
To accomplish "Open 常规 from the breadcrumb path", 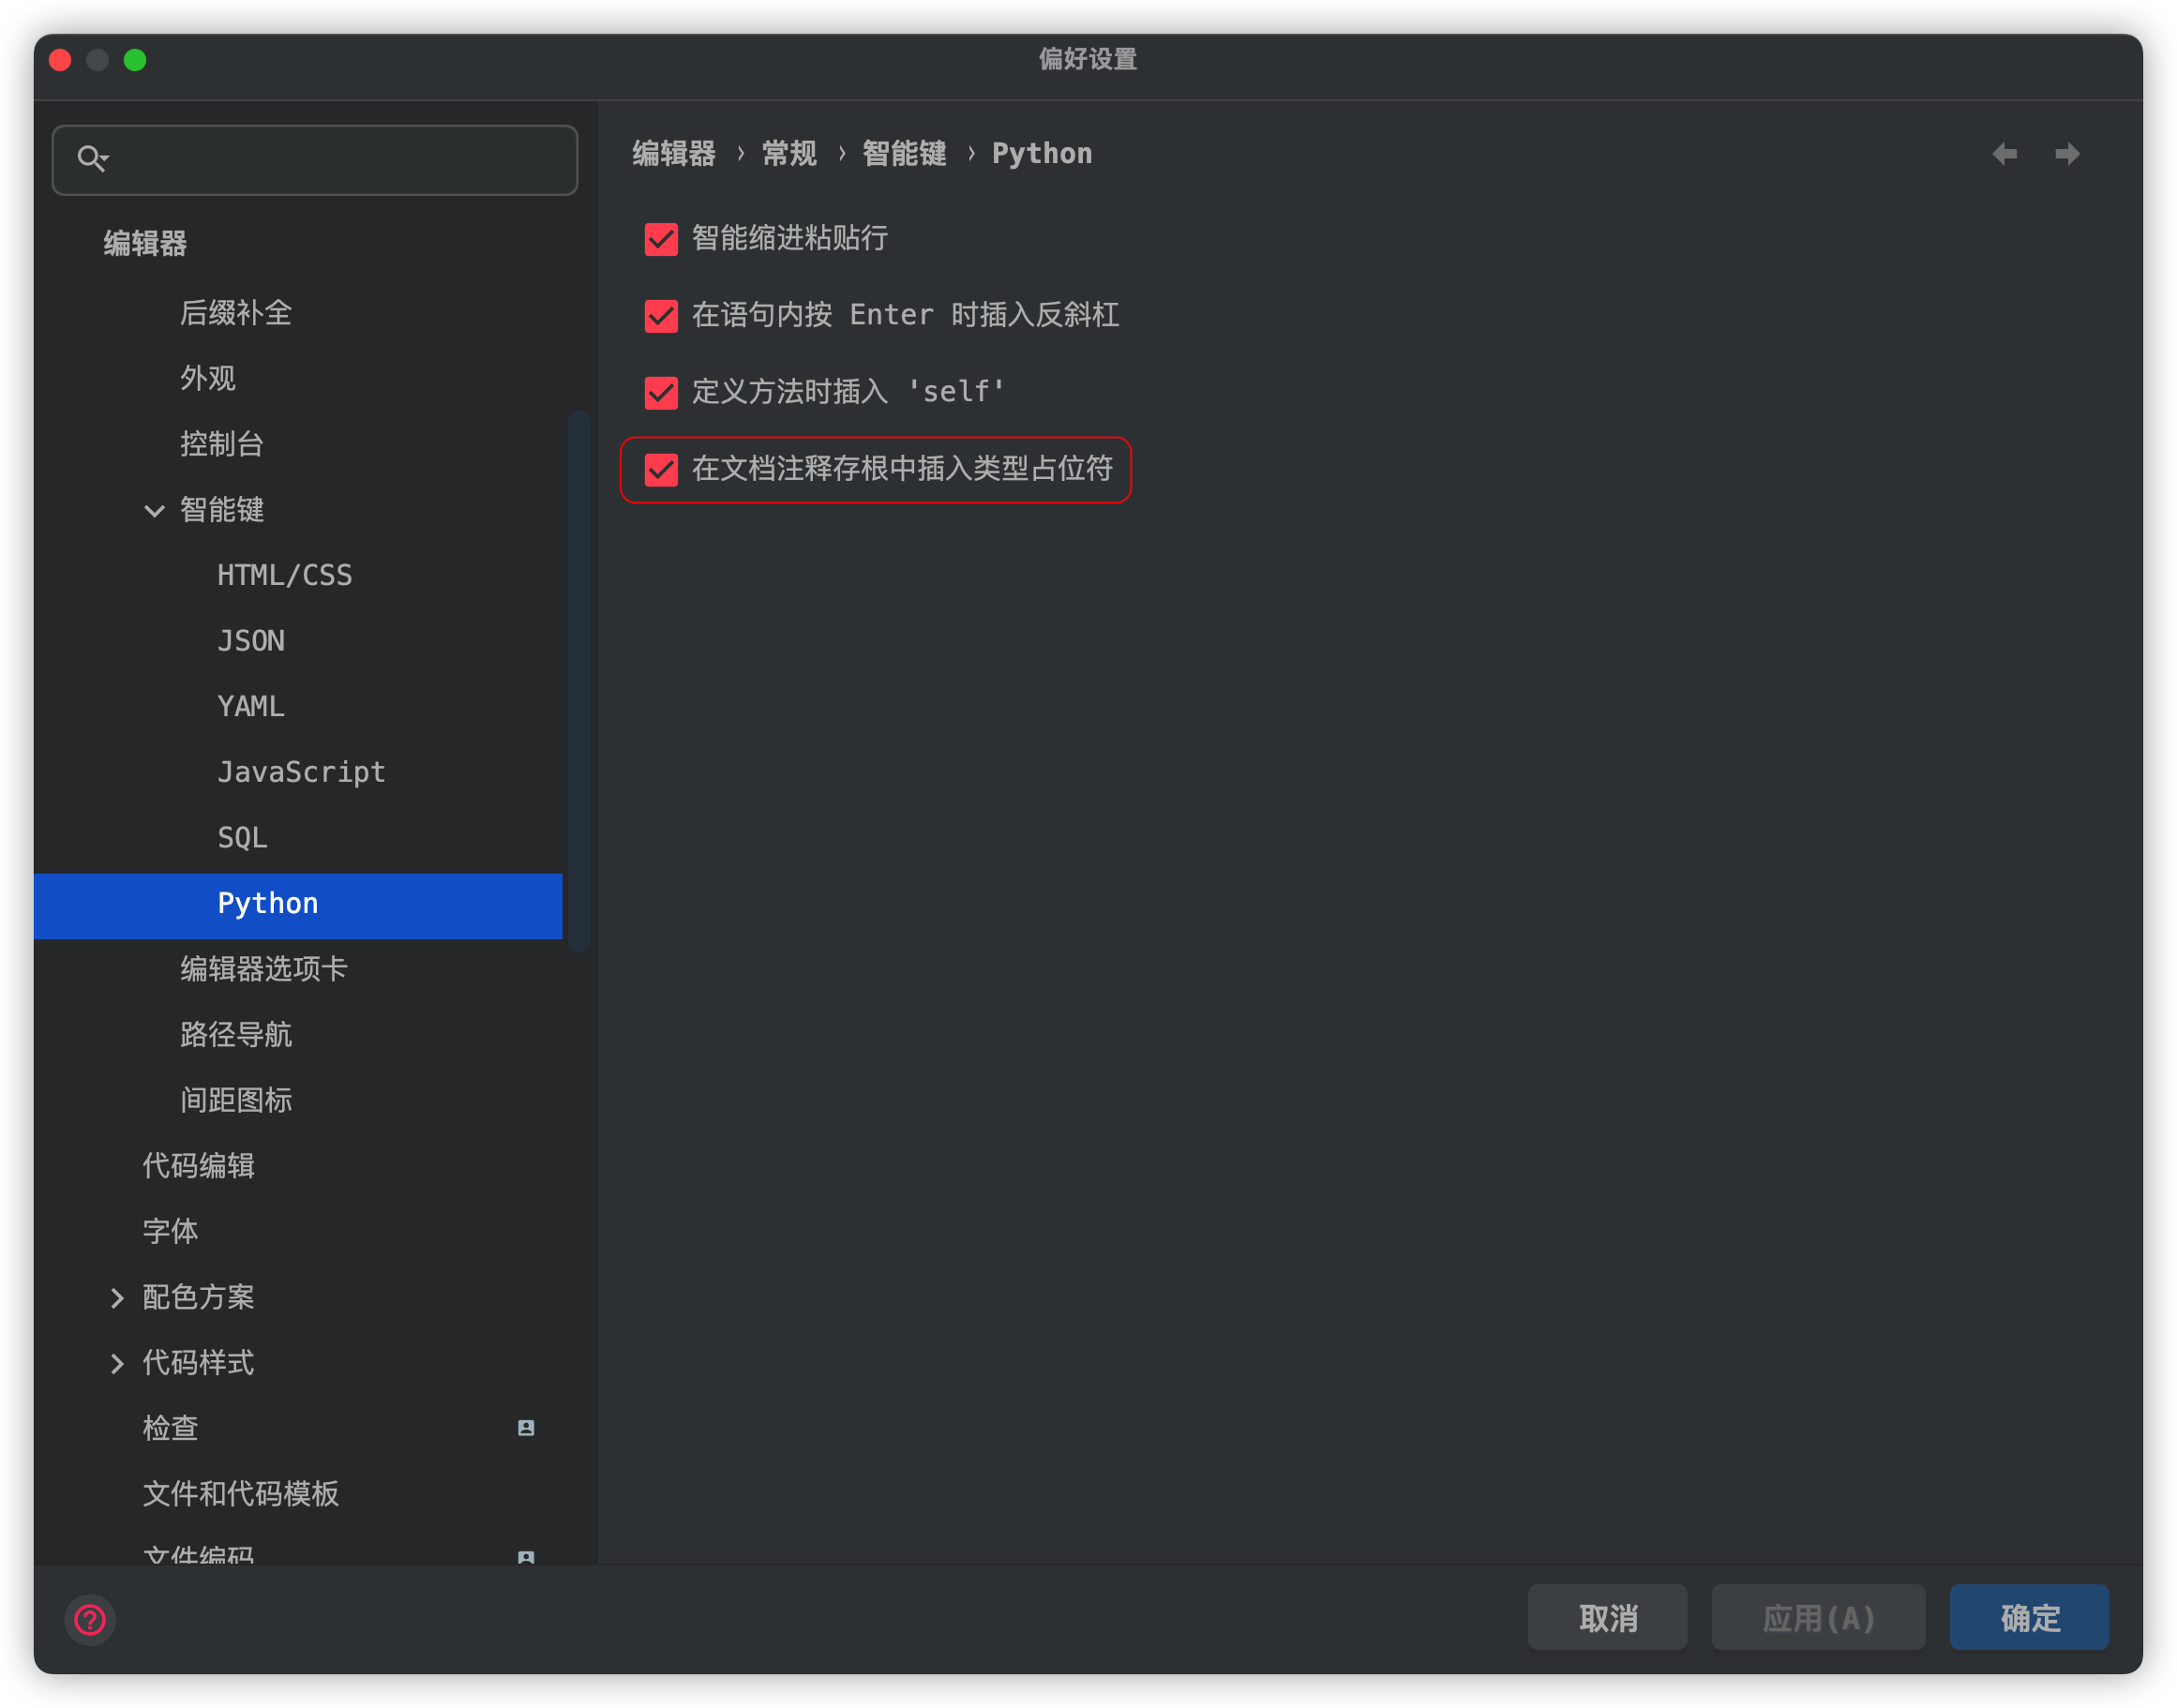I will (788, 153).
